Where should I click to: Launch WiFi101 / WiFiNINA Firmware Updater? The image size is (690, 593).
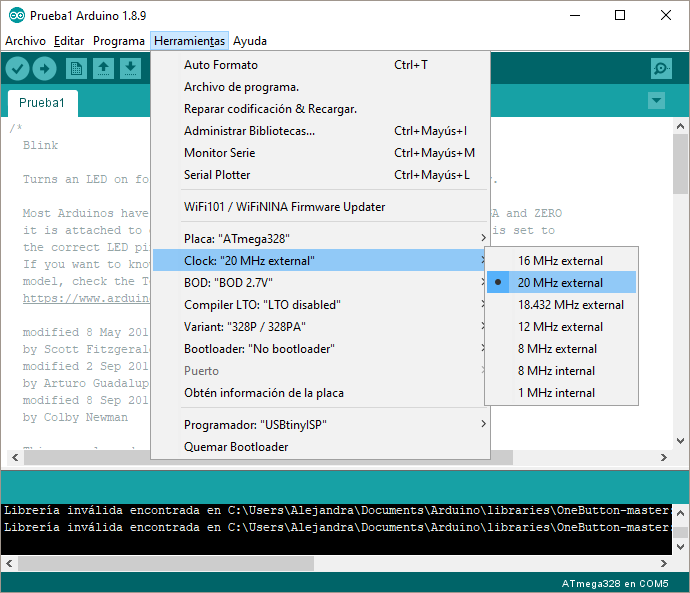320,207
